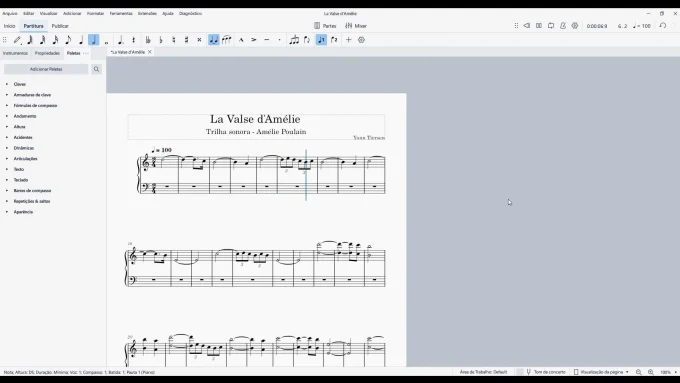Open Paletas panel options menu

pyautogui.click(x=86, y=53)
